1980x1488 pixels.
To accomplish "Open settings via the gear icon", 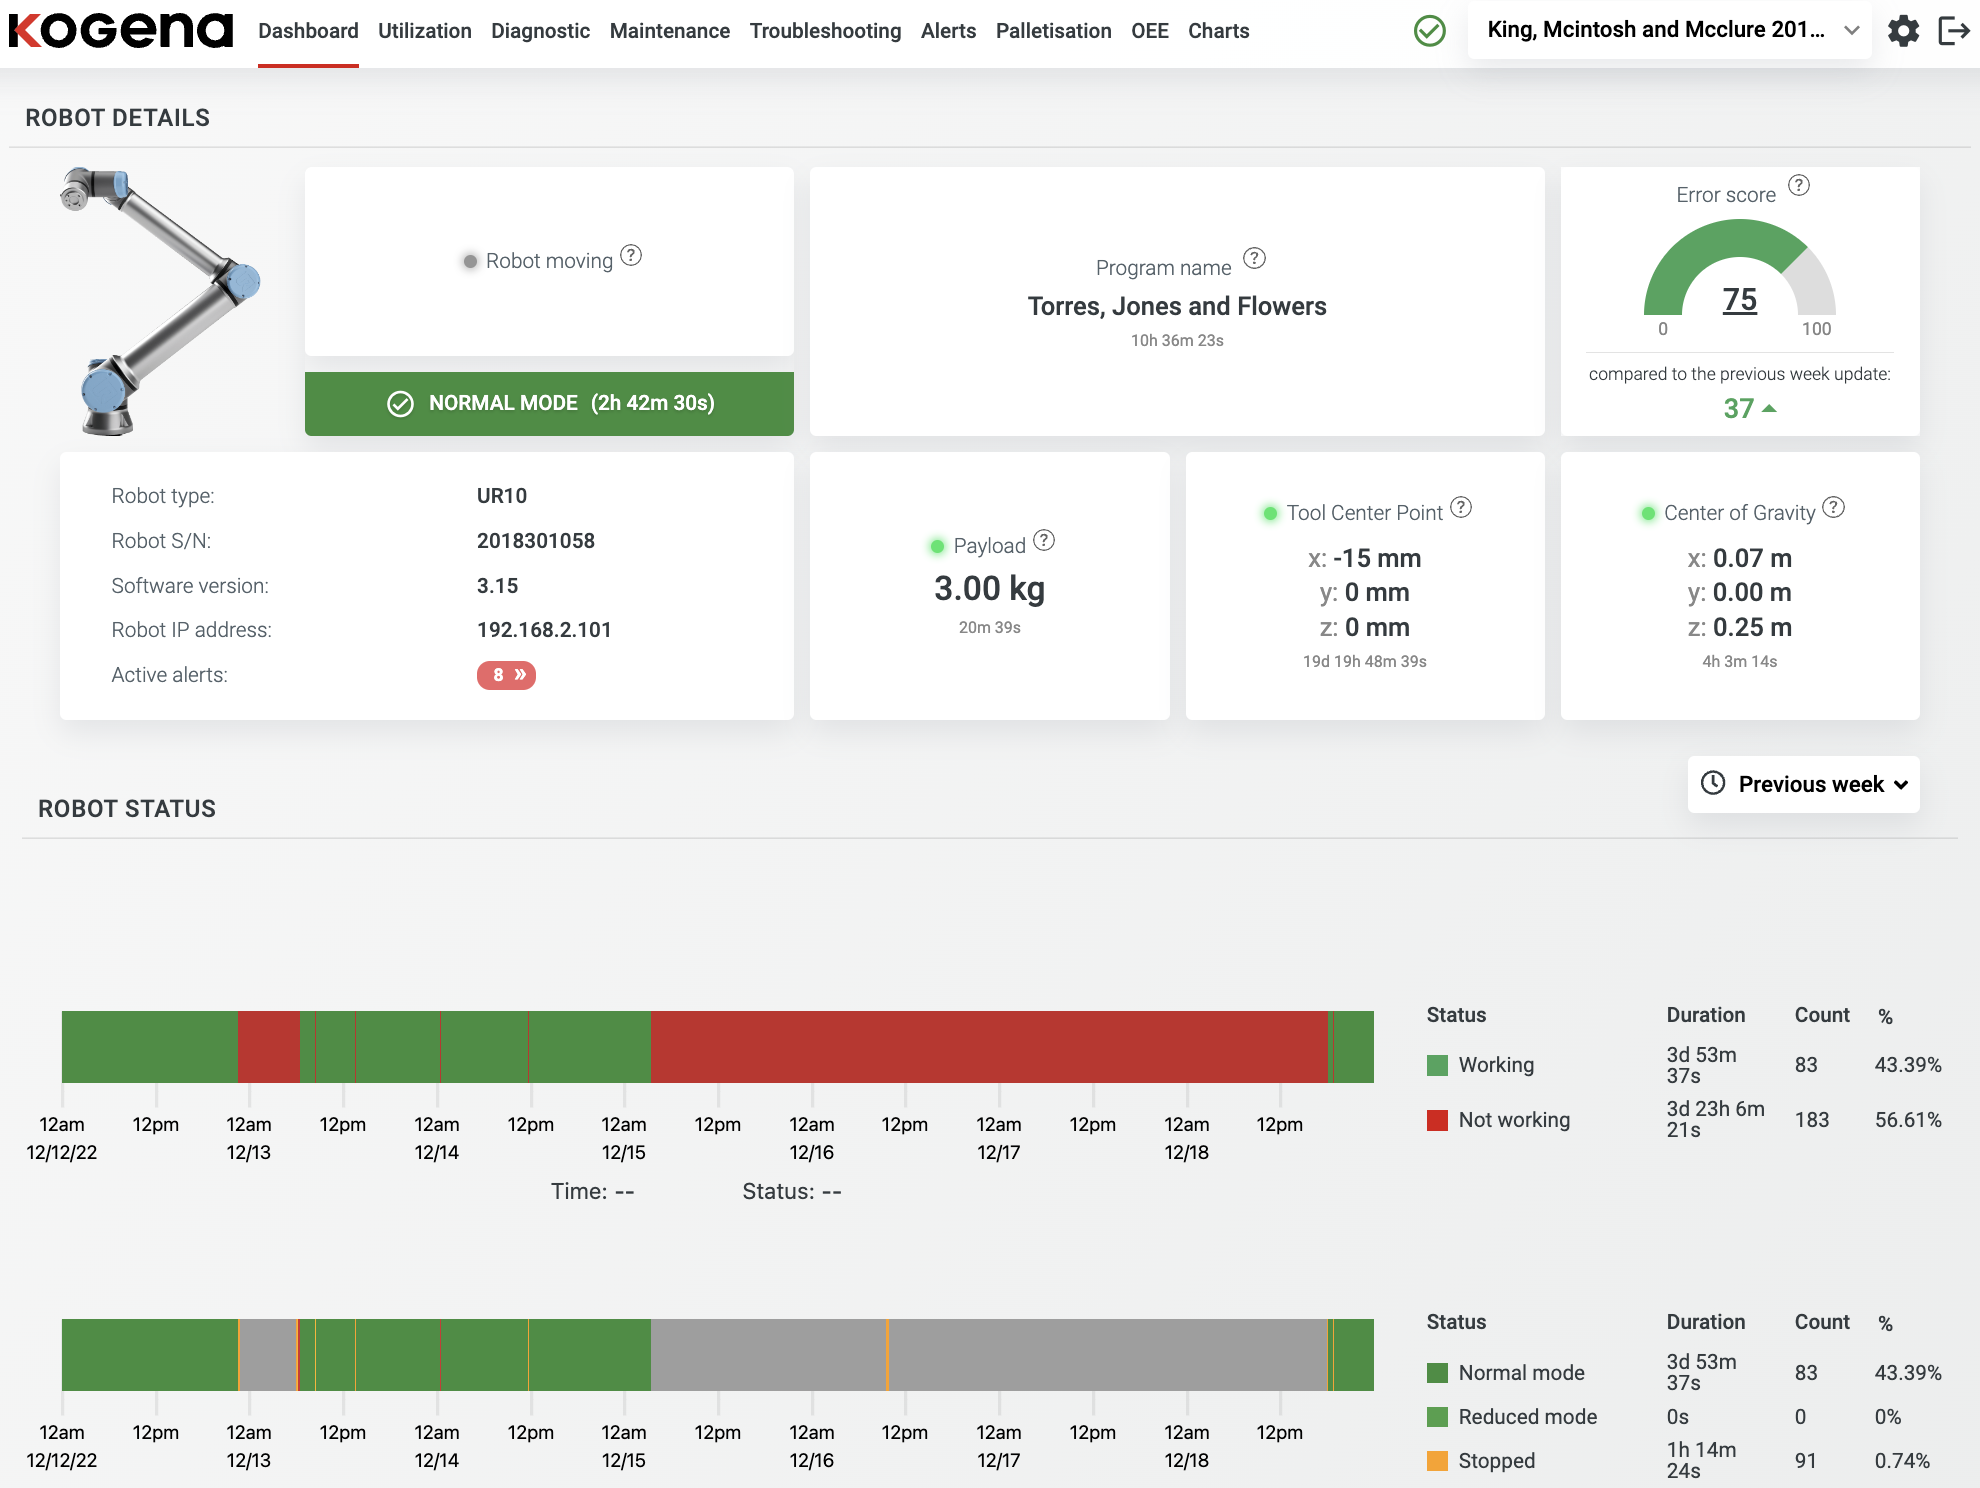I will tap(1903, 31).
